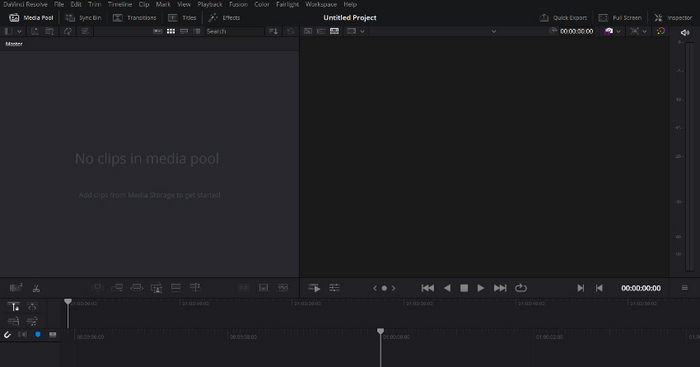Screen dimensions: 700x367
Task: Open the Trim menu
Action: click(x=94, y=4)
